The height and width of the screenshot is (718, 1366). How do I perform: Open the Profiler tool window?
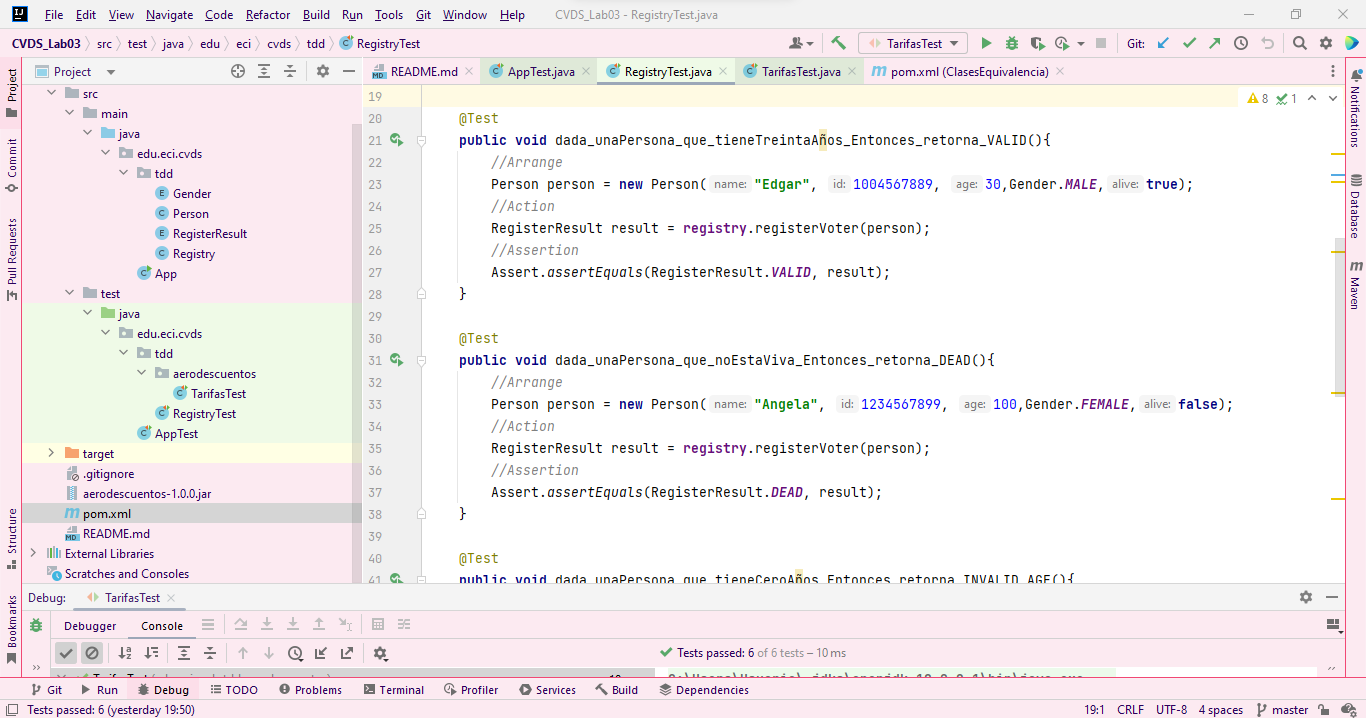470,690
